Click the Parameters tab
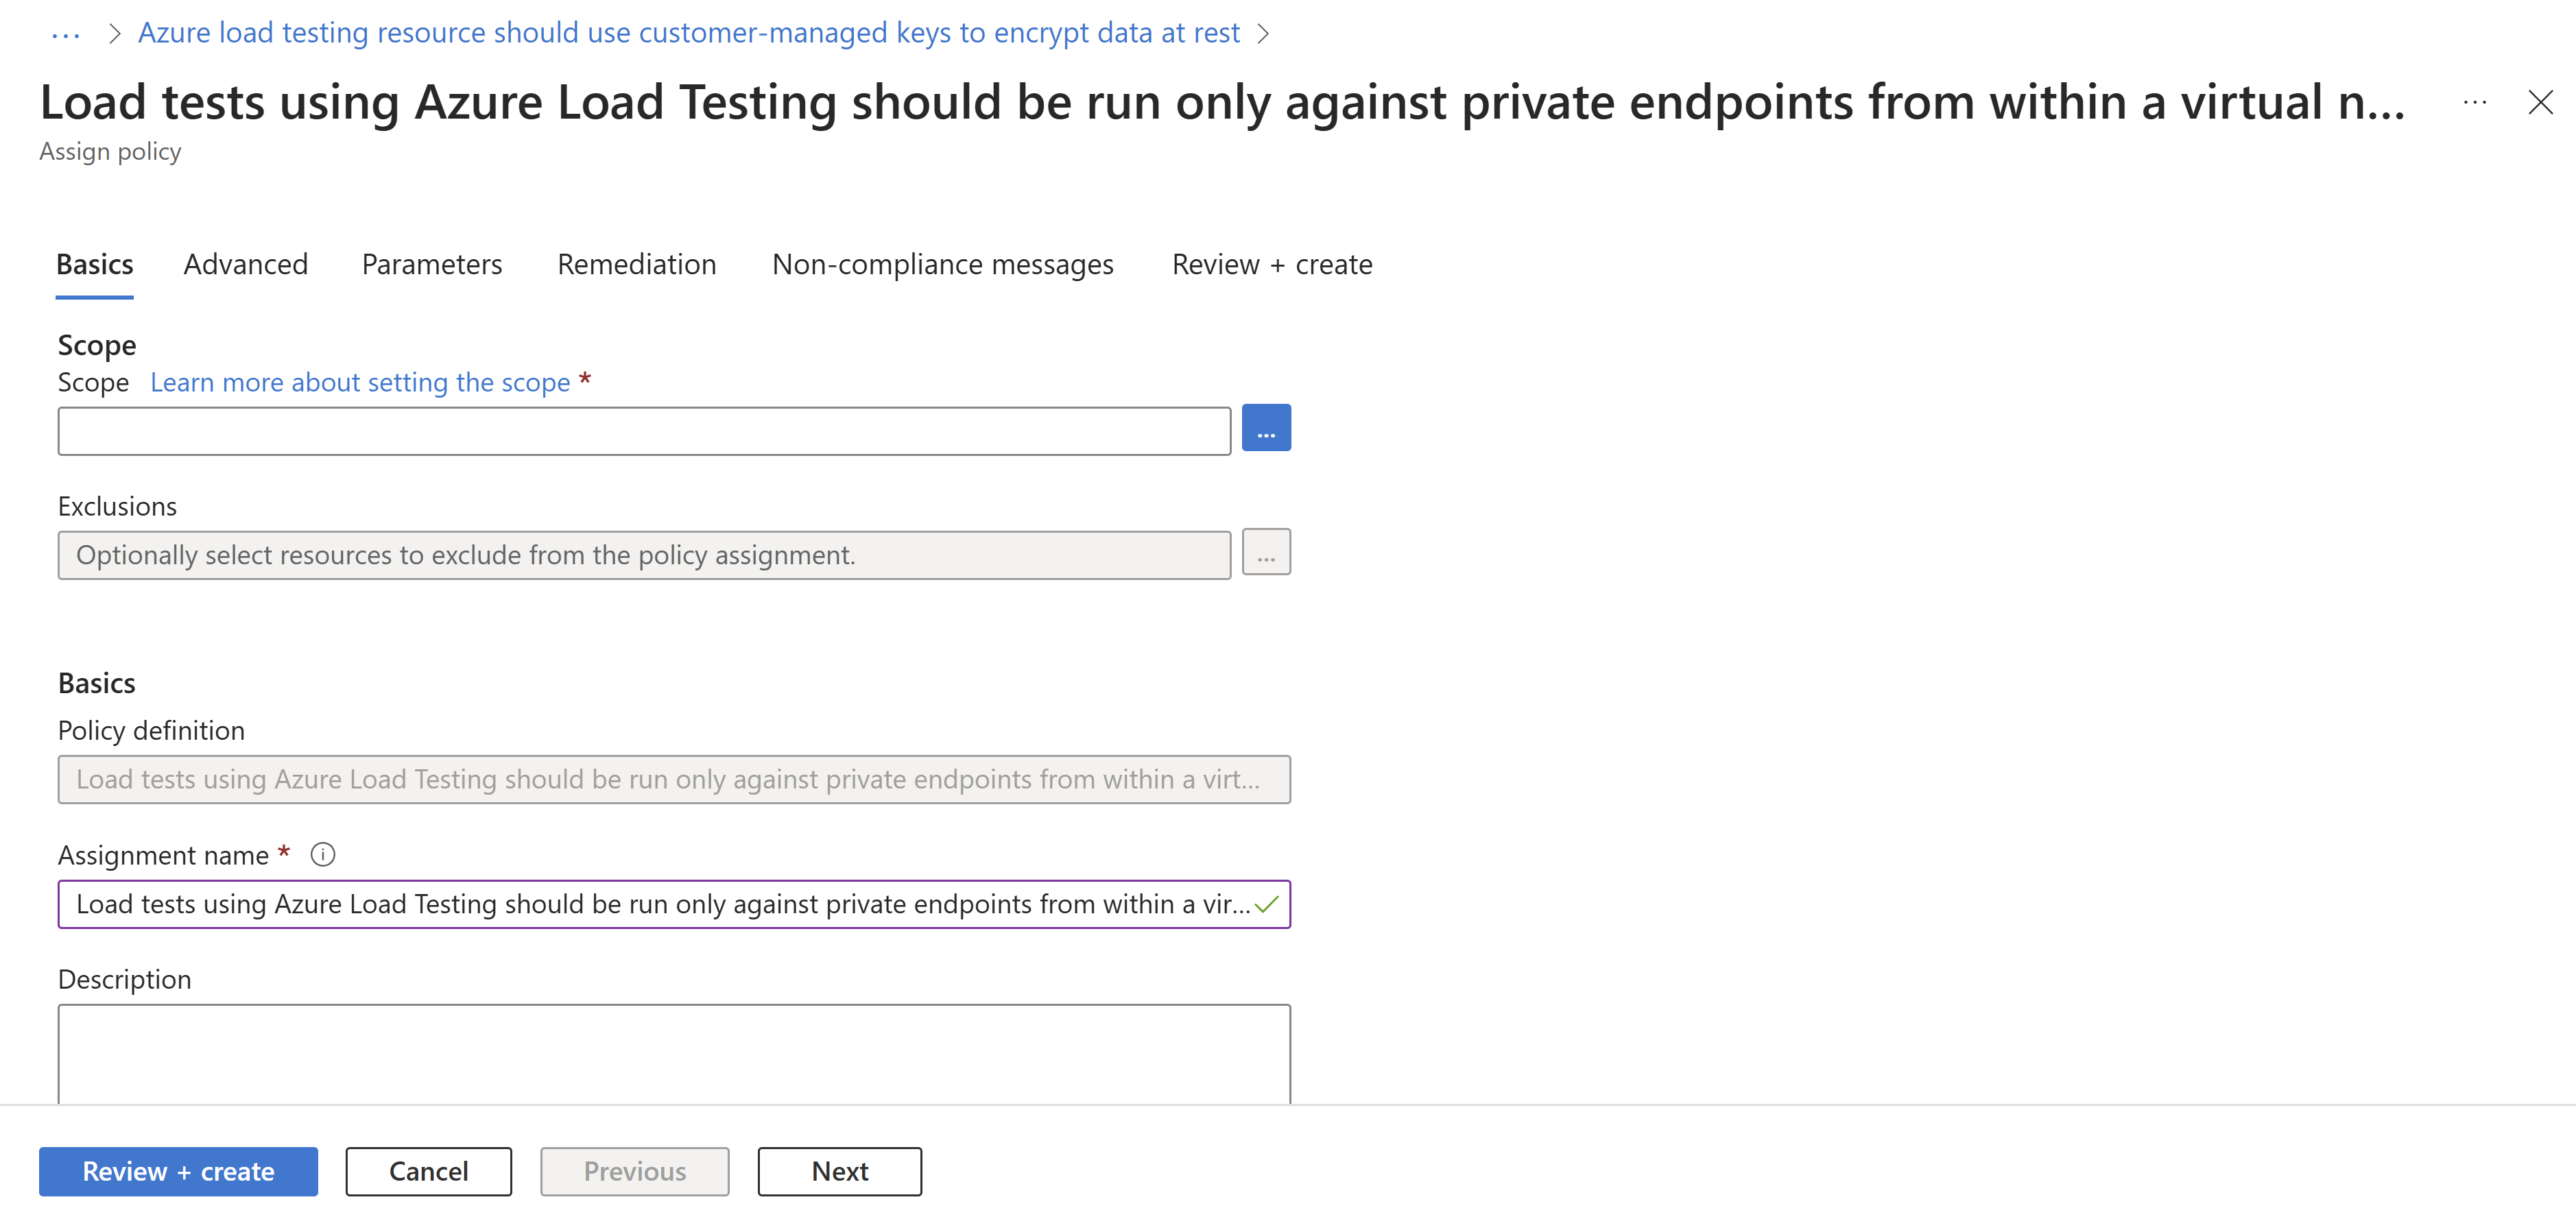The image size is (2576, 1217). click(x=431, y=263)
